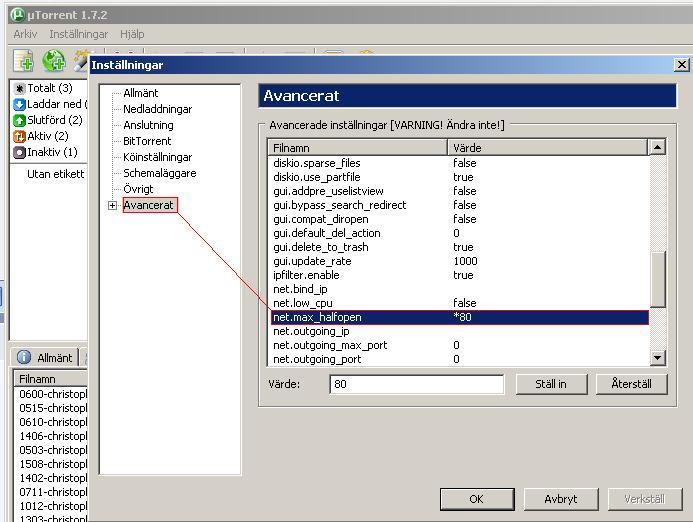This screenshot has height=522, width=693.
Task: Open the BitTorrent settings page
Action: [147, 141]
